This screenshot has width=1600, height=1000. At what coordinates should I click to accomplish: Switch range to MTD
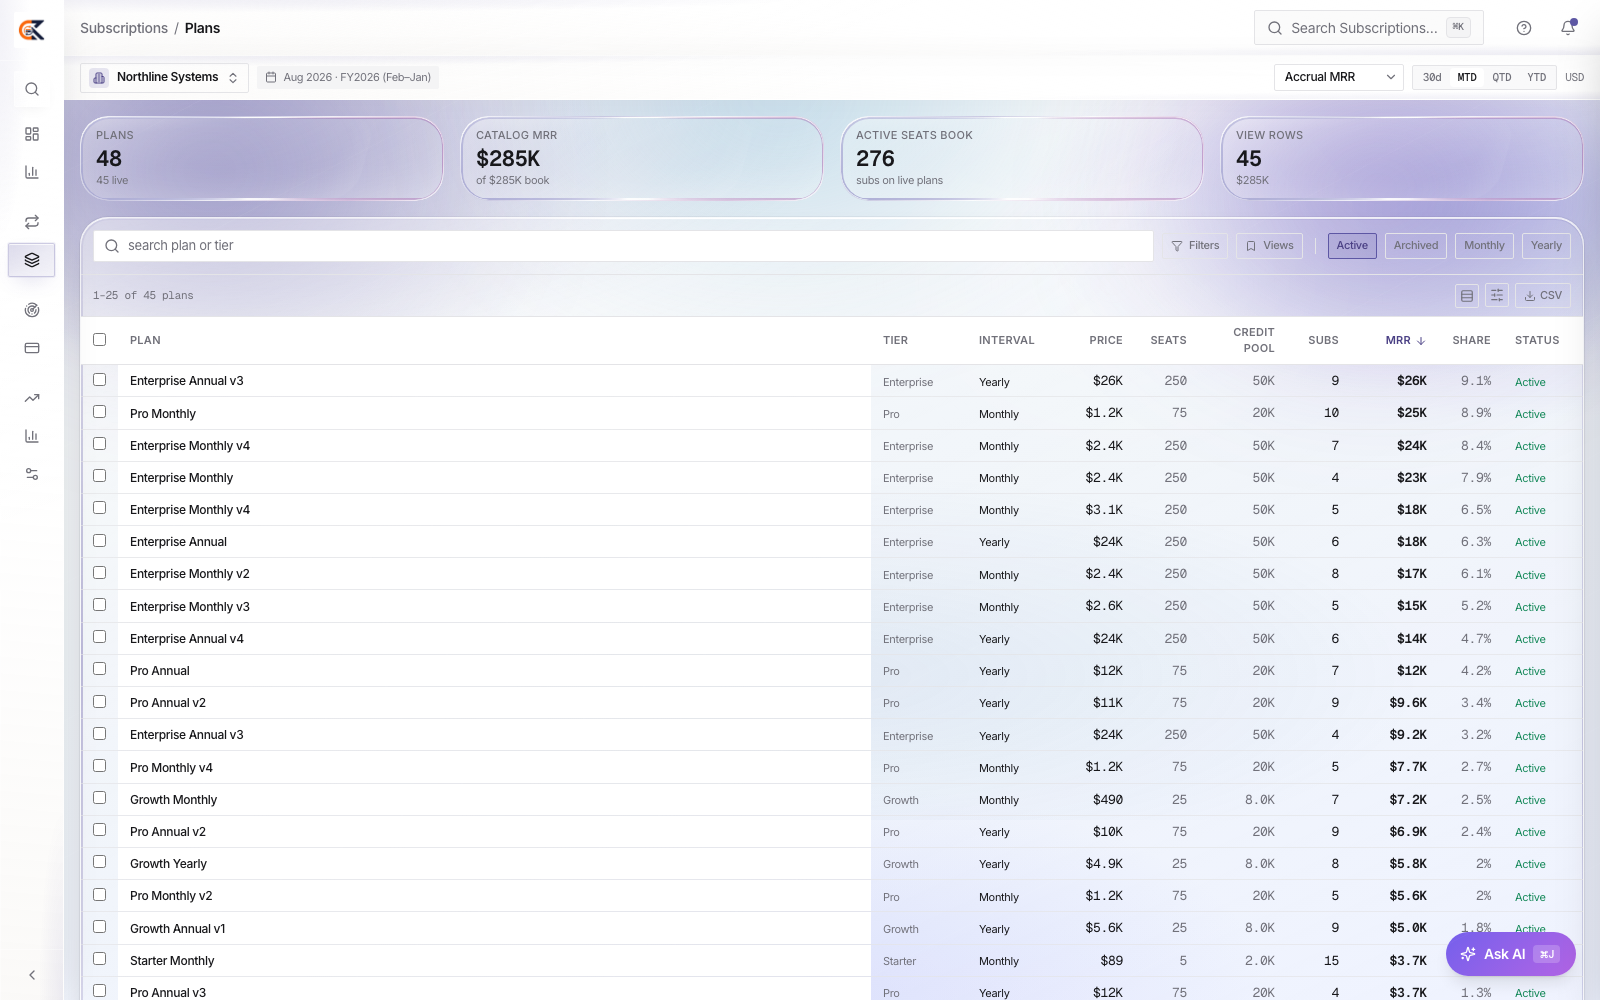pos(1467,77)
